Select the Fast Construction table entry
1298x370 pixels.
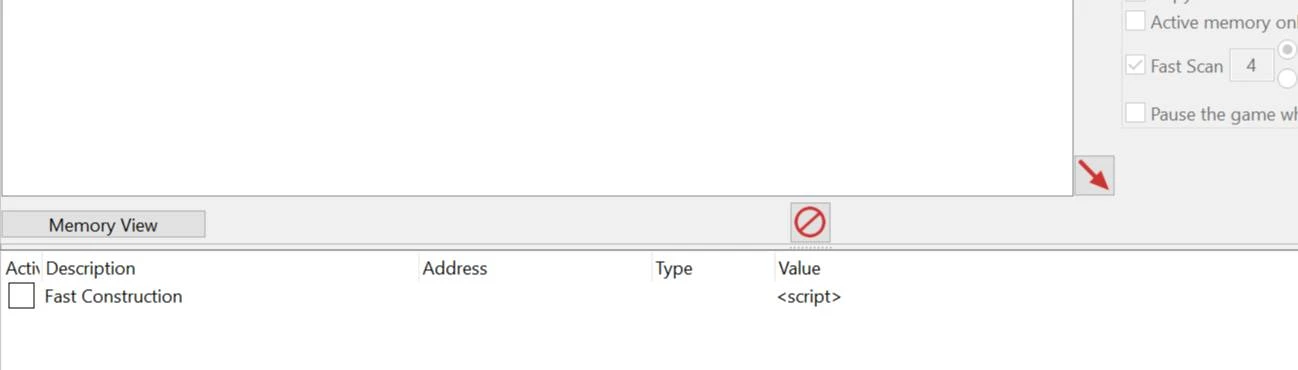[113, 296]
